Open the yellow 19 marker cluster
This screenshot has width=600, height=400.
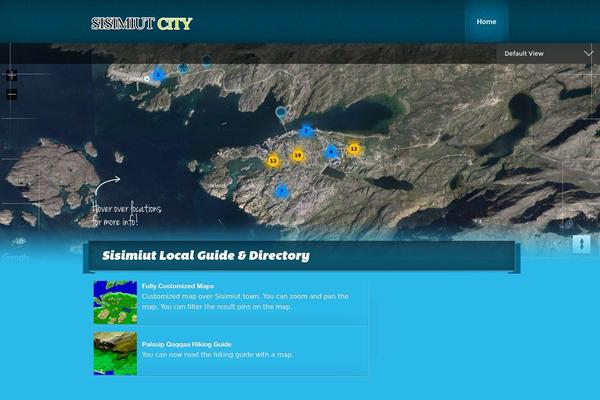(298, 155)
